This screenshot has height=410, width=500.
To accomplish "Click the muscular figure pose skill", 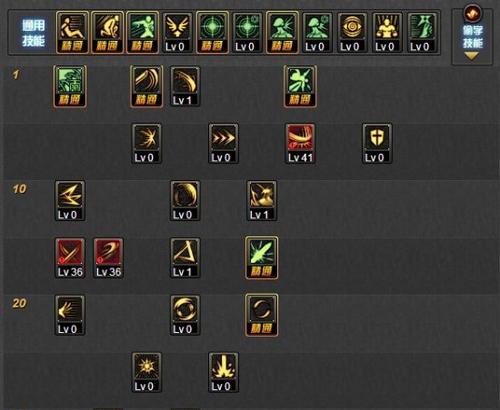I will (387, 33).
